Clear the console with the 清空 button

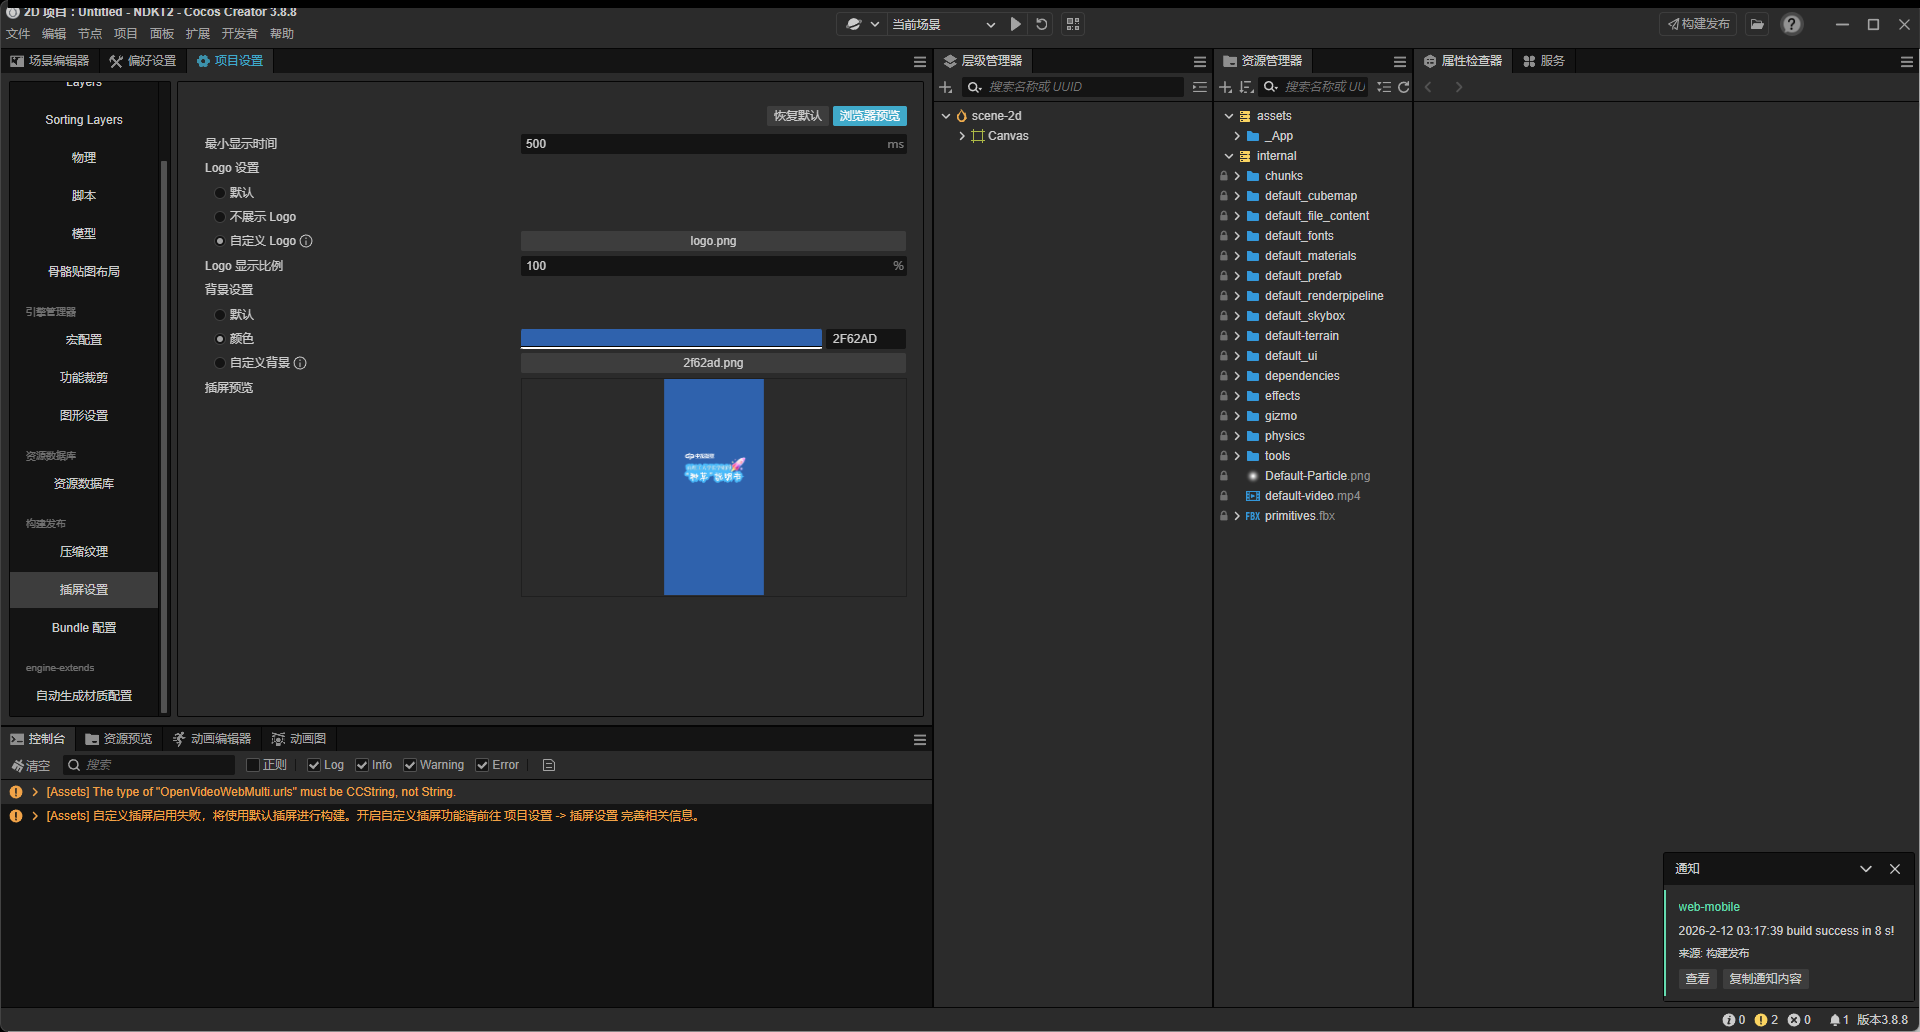31,765
